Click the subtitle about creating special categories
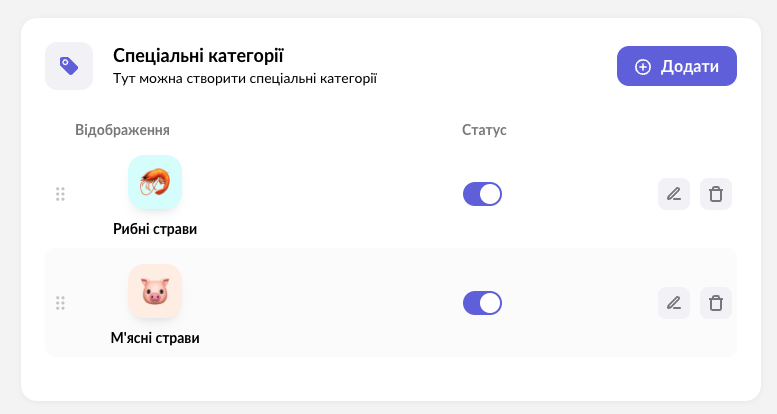The image size is (777, 414). [x=245, y=77]
